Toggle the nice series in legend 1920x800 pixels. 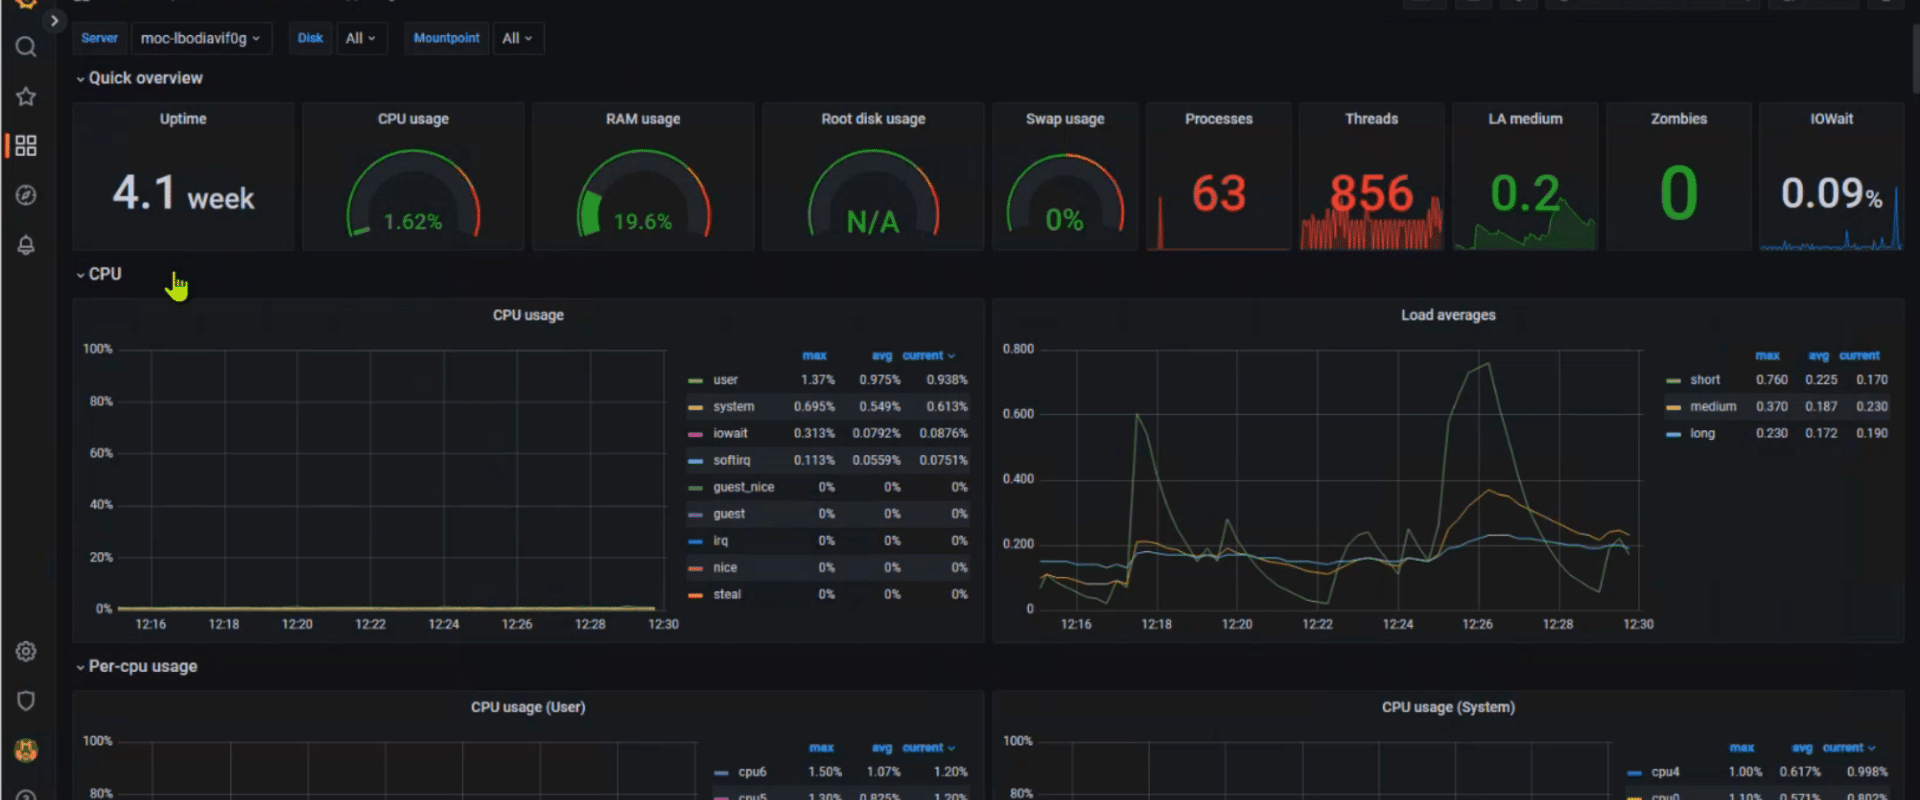click(725, 568)
